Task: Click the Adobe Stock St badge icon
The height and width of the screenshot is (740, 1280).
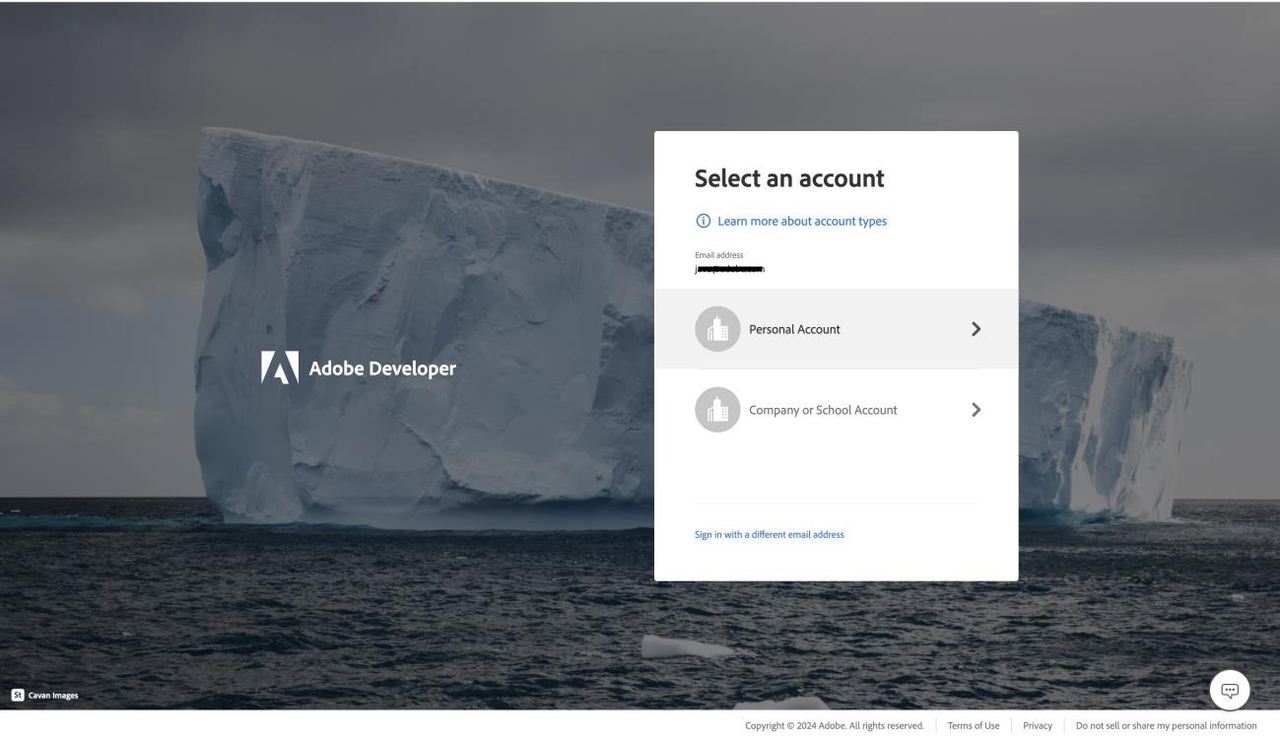Action: 17,695
